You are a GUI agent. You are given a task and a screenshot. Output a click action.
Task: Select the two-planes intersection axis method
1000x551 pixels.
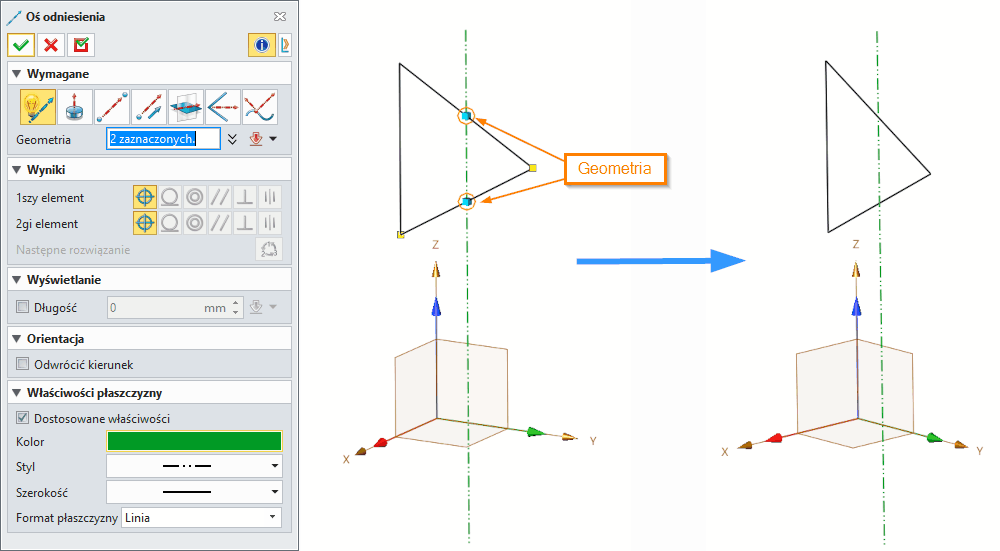click(186, 107)
